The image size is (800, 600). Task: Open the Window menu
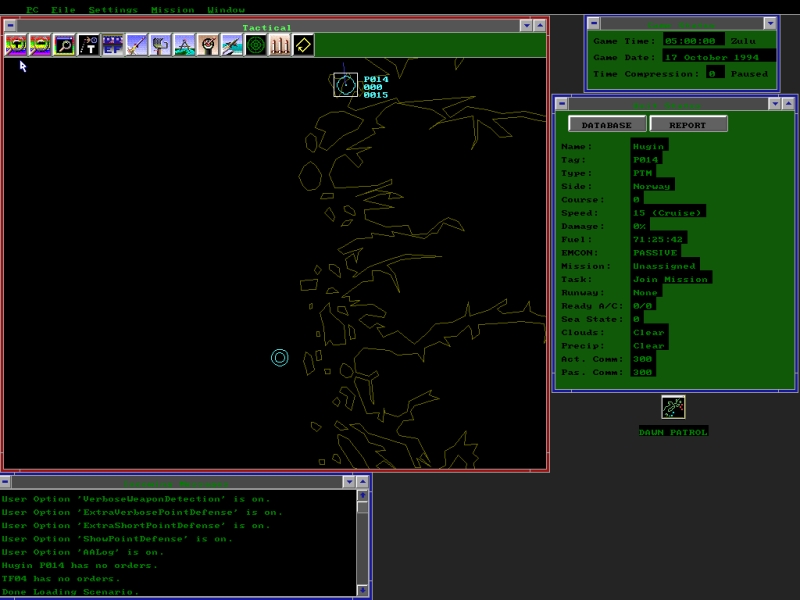point(226,9)
